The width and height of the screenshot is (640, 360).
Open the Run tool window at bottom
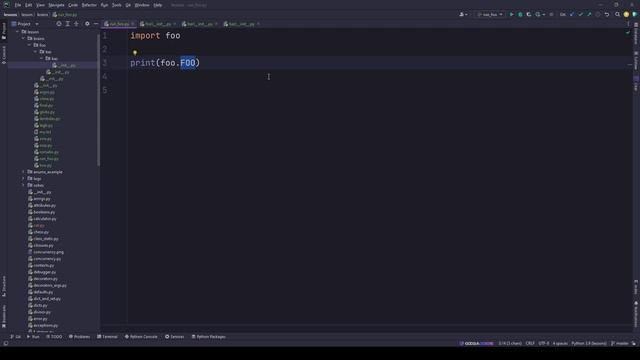click(x=33, y=337)
